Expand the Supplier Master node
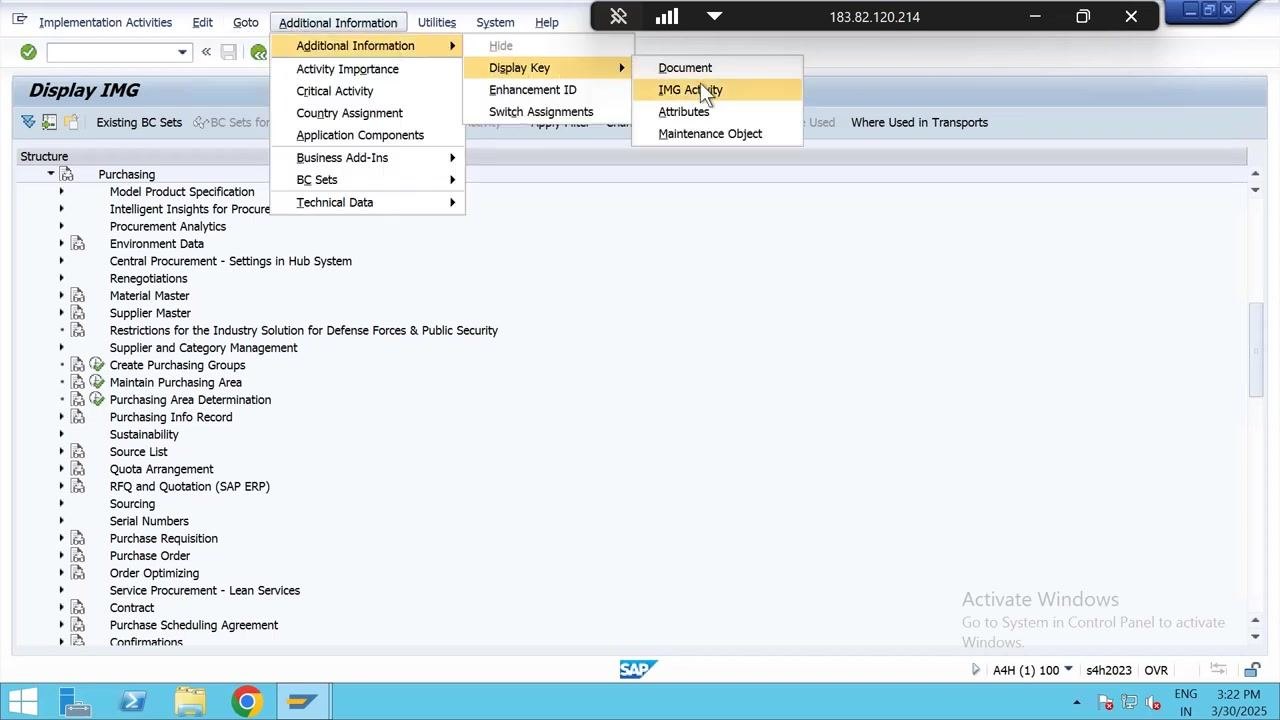The height and width of the screenshot is (720, 1280). click(61, 313)
